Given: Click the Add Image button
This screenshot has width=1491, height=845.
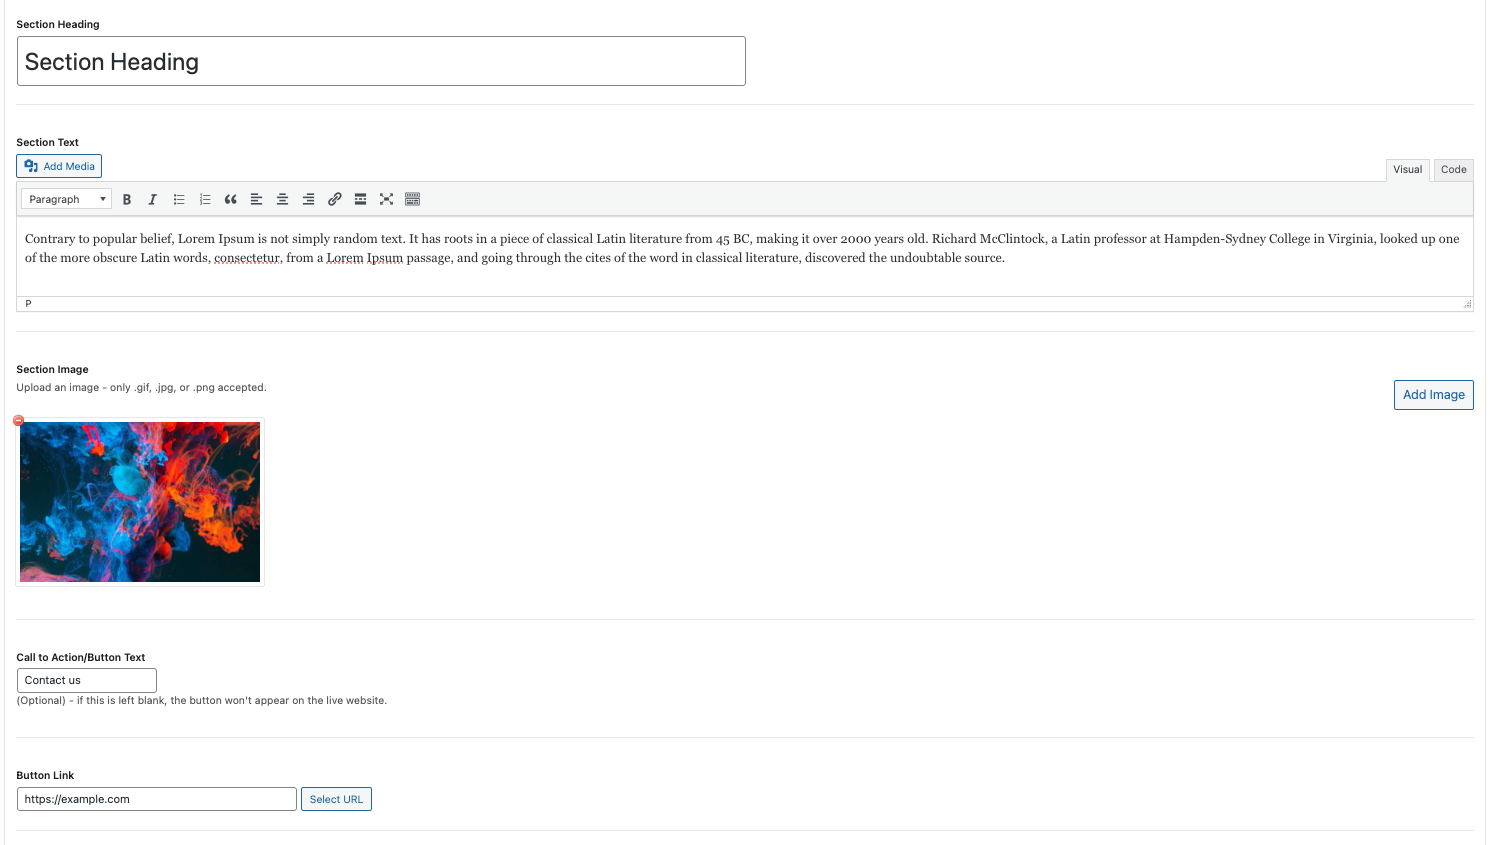Looking at the screenshot, I should tap(1433, 395).
